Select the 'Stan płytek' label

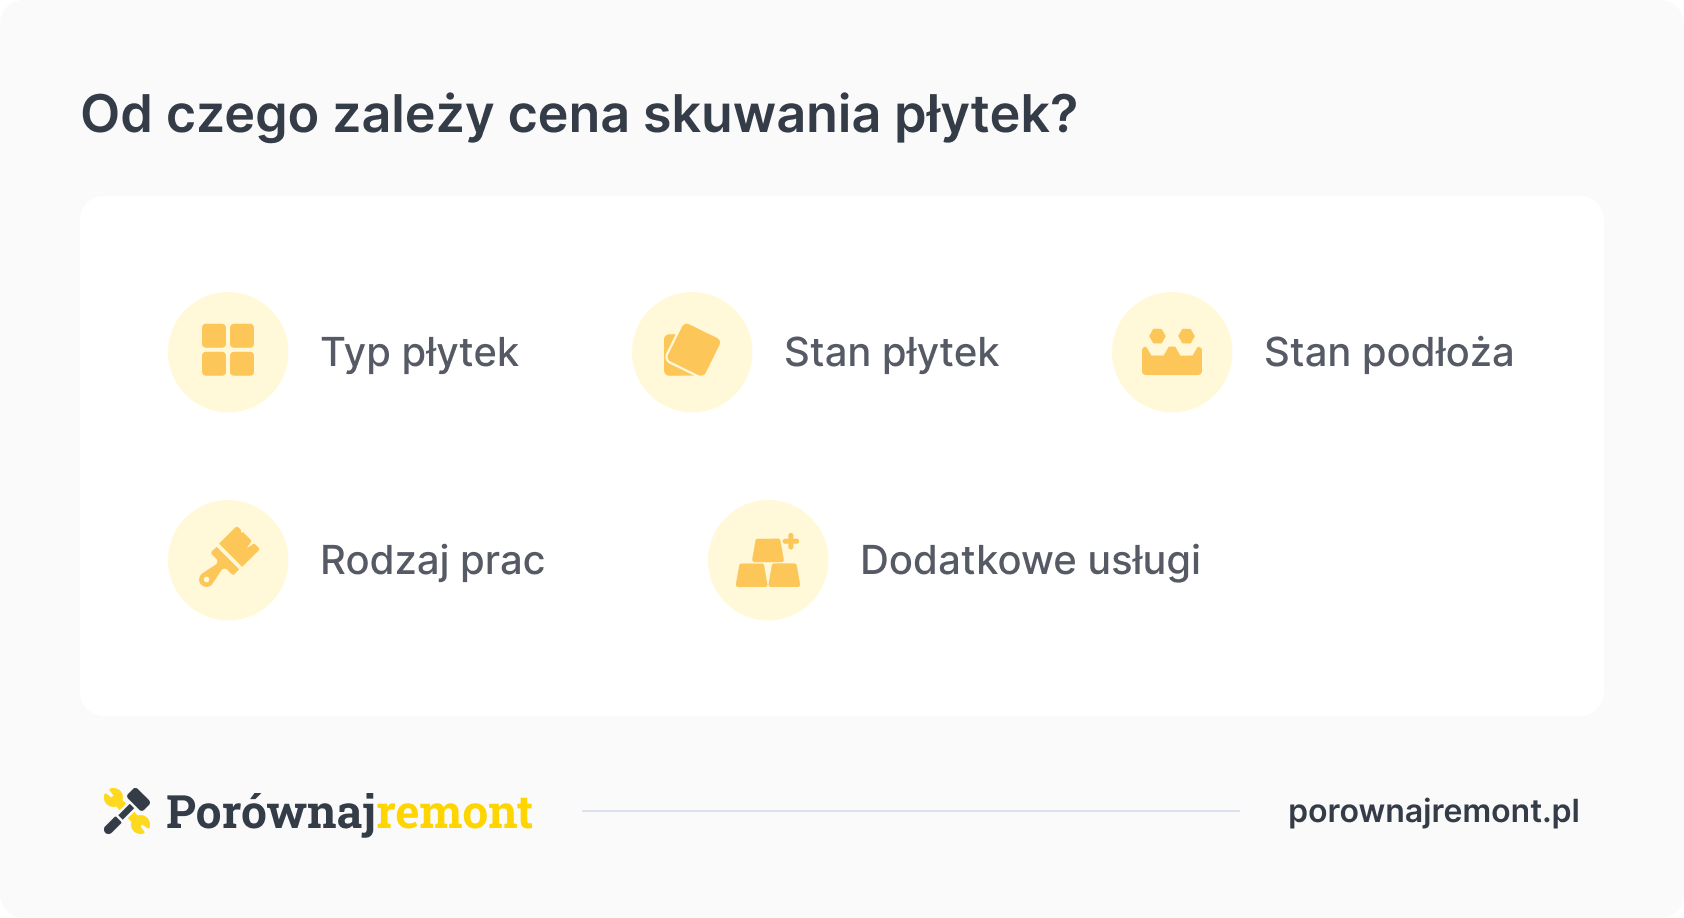pos(891,353)
